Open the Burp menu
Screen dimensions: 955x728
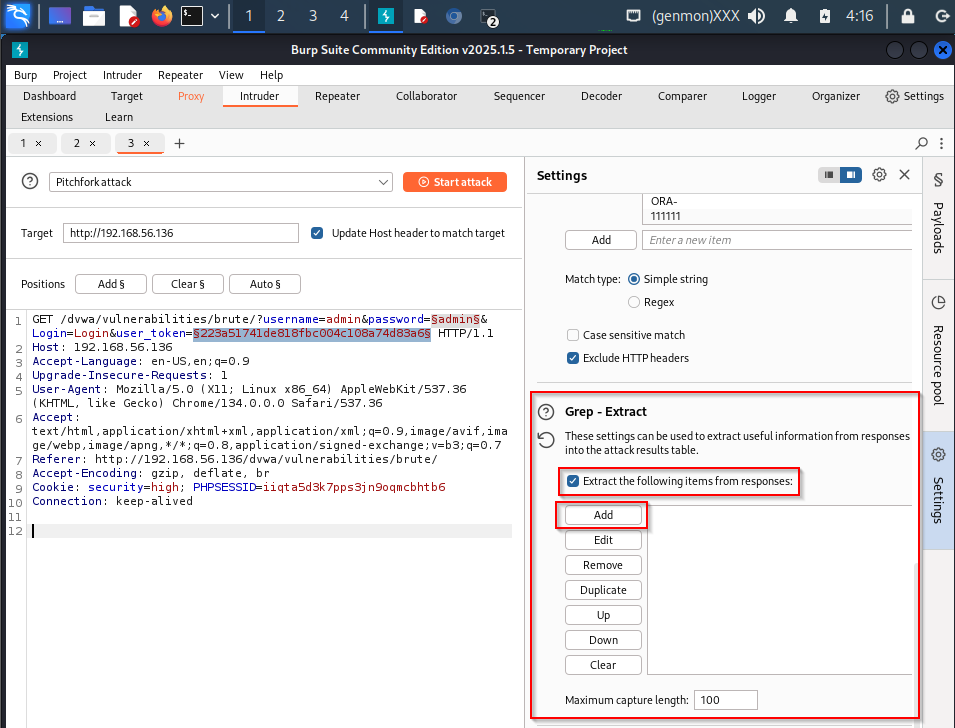(x=26, y=75)
